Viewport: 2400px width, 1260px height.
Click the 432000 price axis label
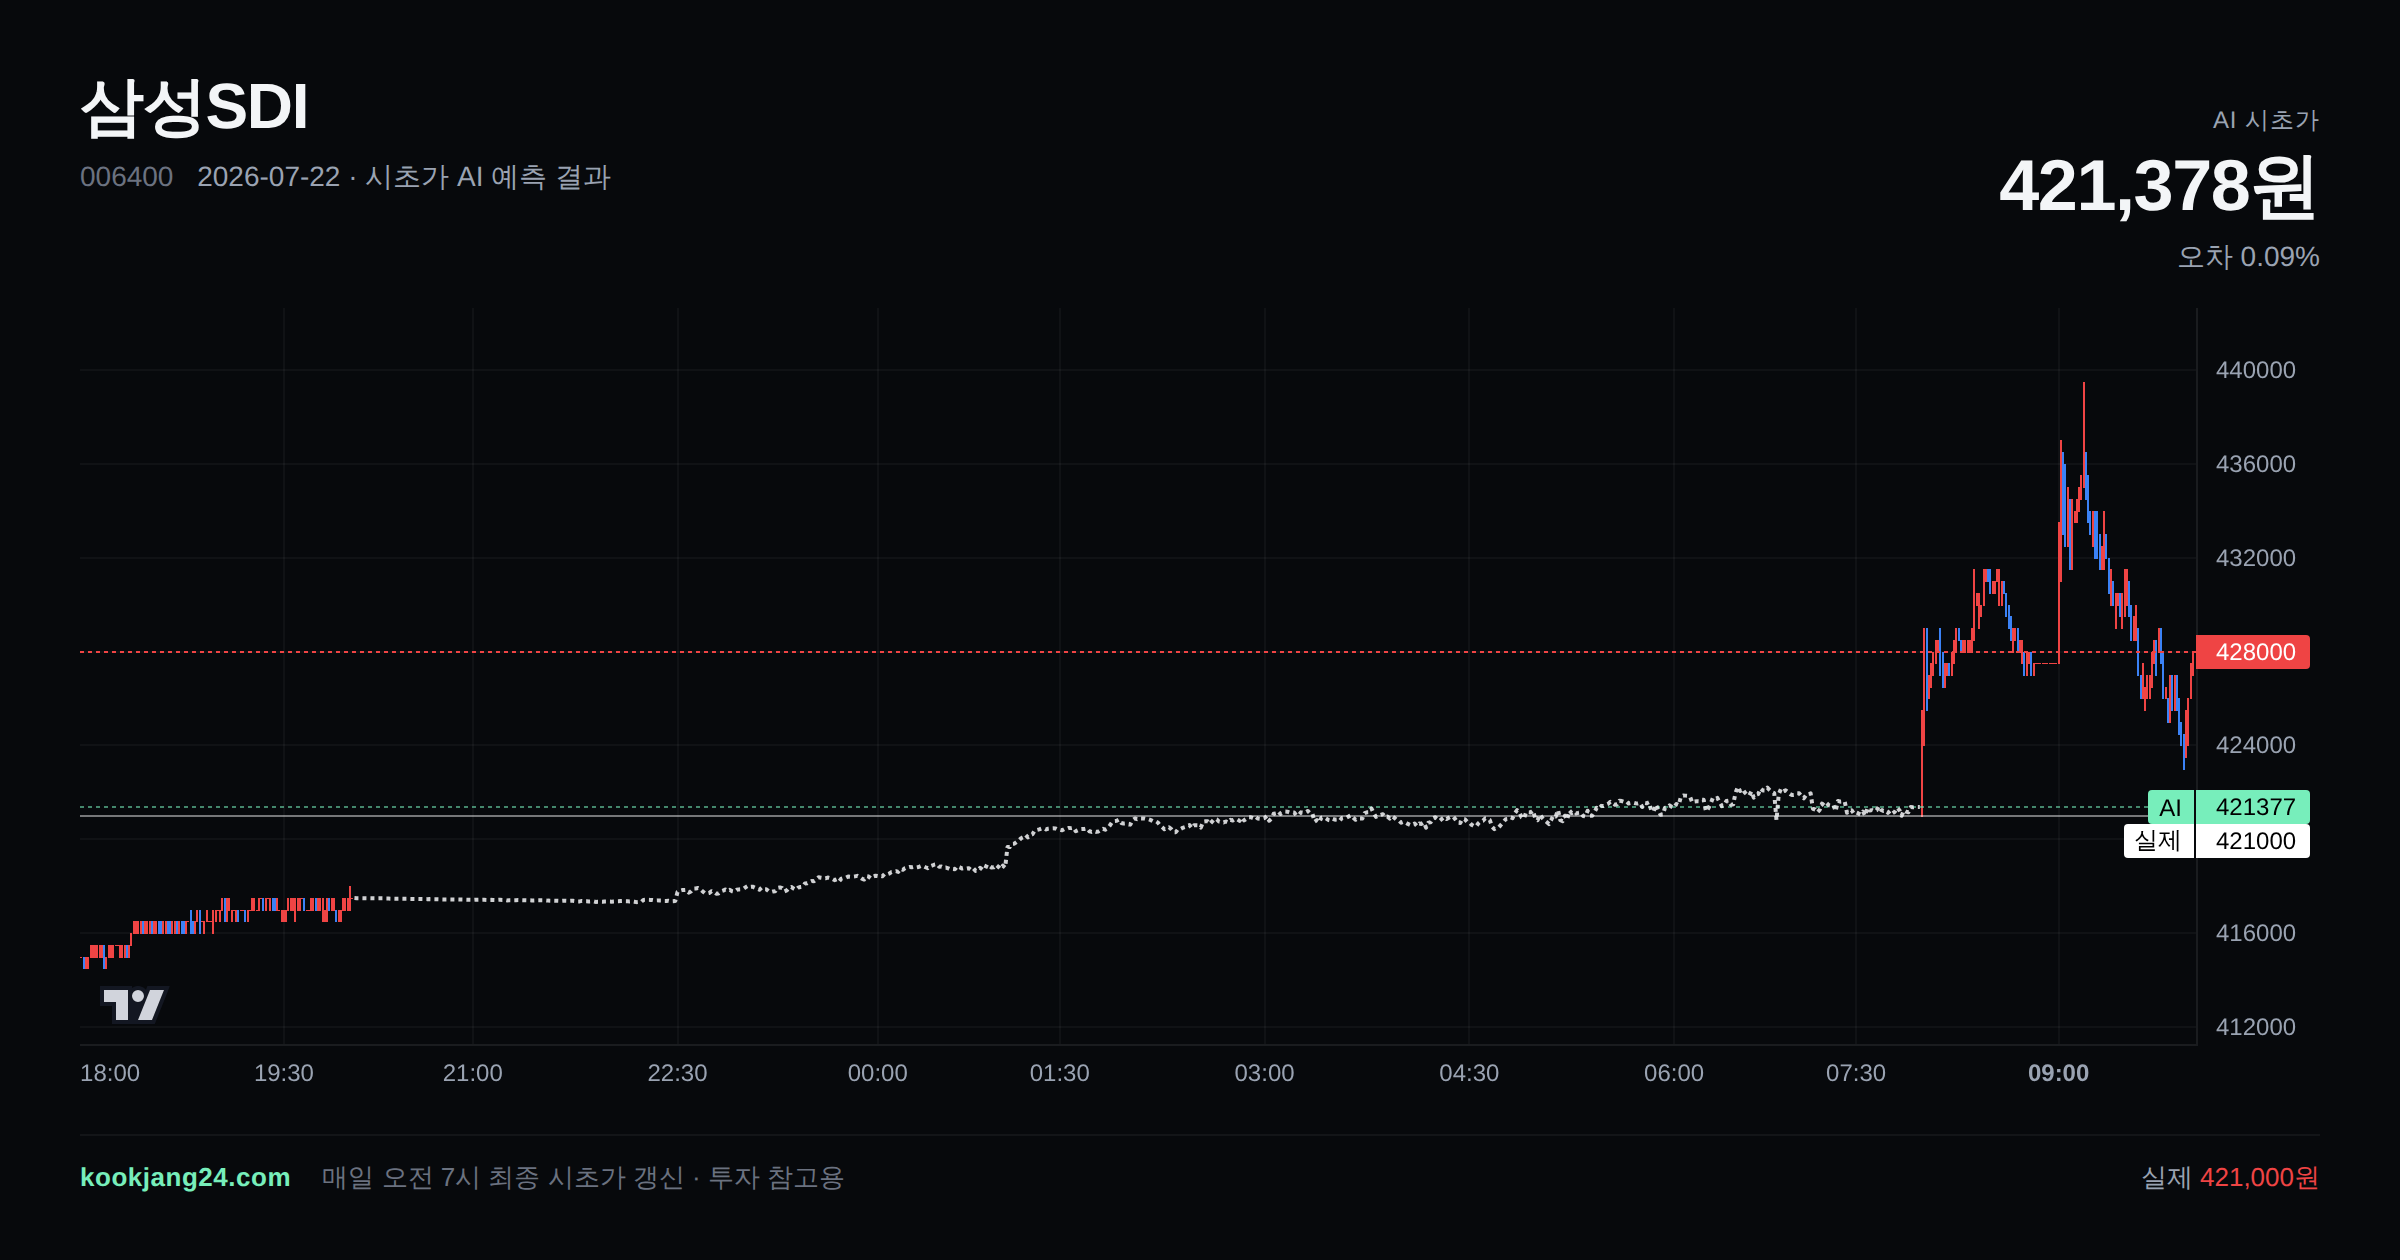2255,558
